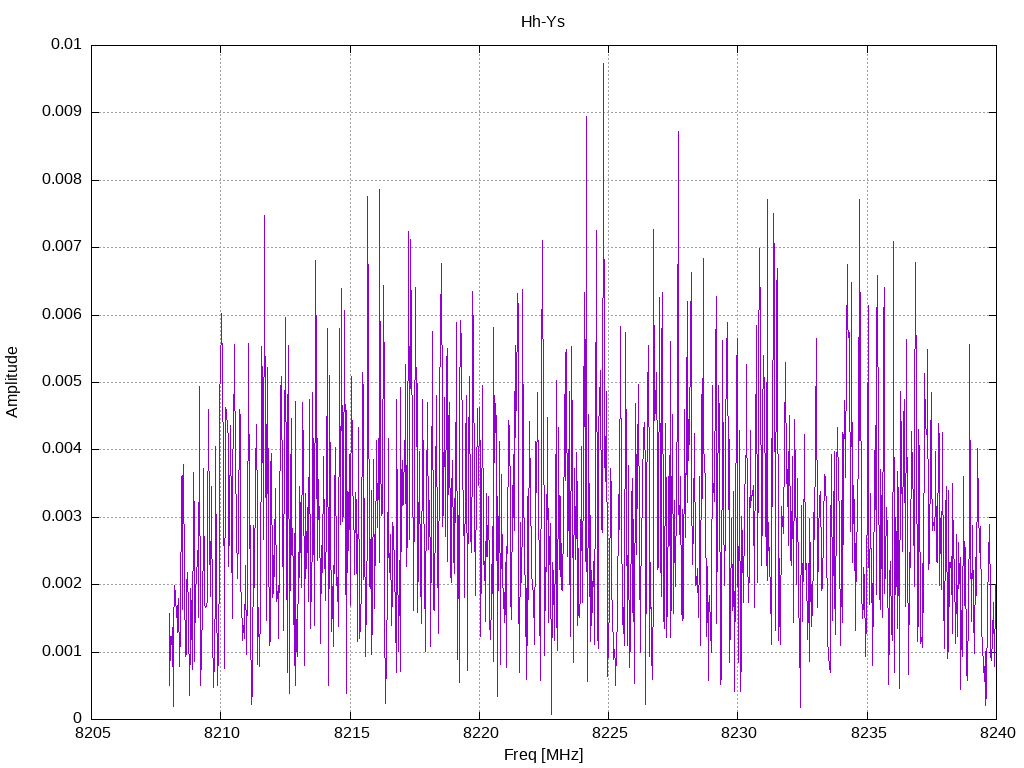
Task: Click the Amplitude axis label
Action: 12,382
